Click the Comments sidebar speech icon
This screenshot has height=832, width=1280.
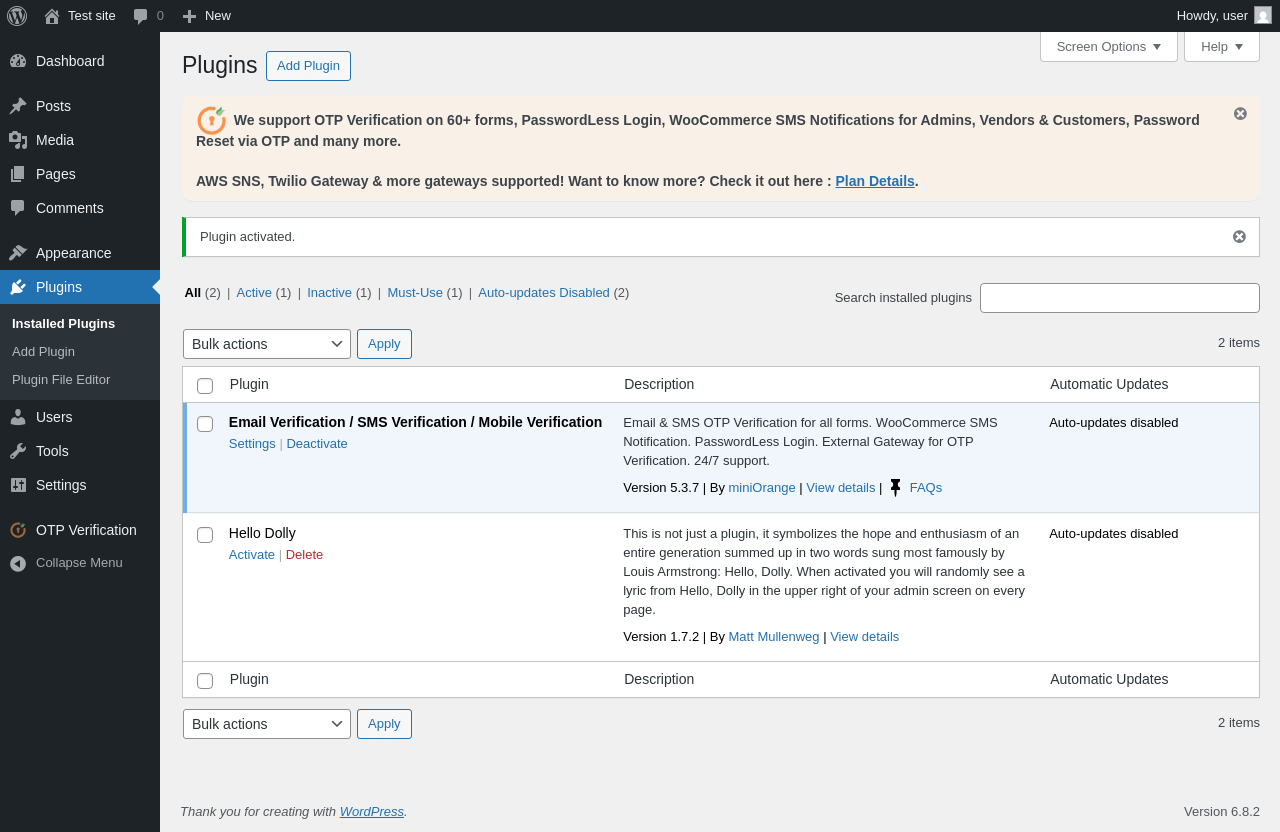click(18, 208)
